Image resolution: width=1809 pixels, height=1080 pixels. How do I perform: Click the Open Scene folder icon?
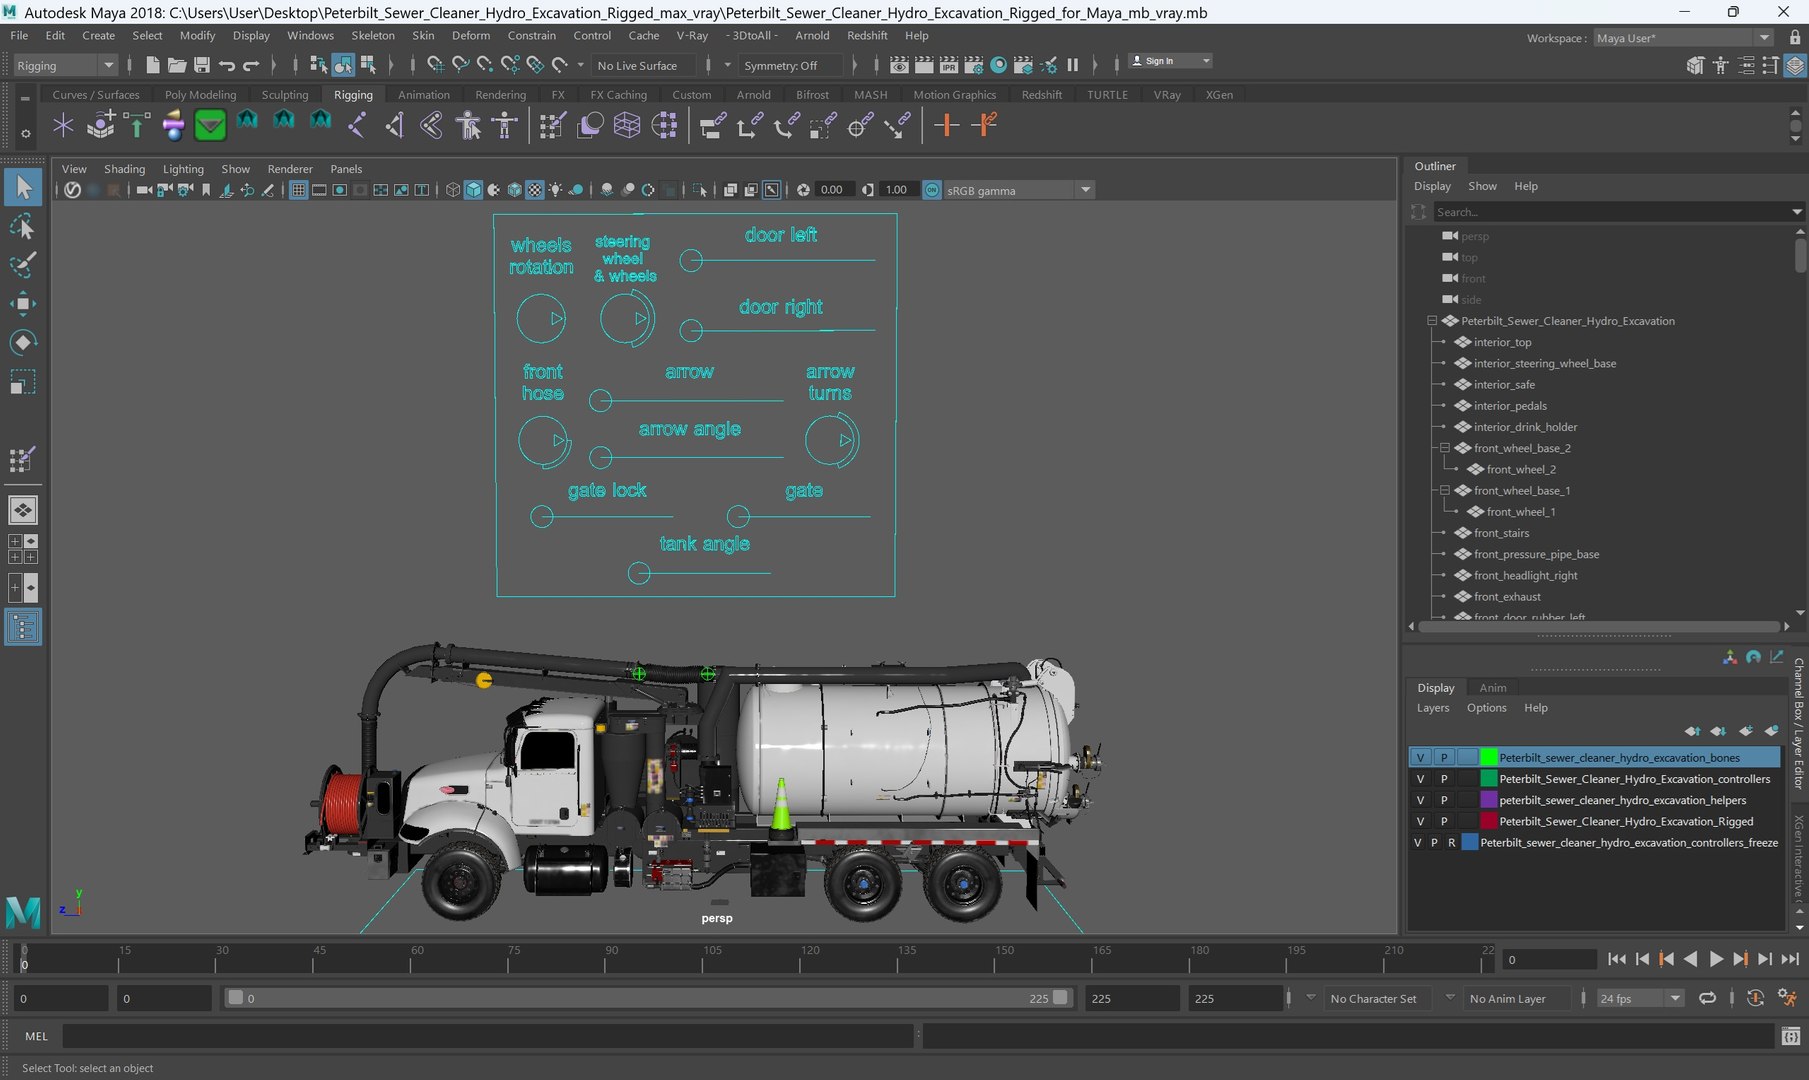177,65
